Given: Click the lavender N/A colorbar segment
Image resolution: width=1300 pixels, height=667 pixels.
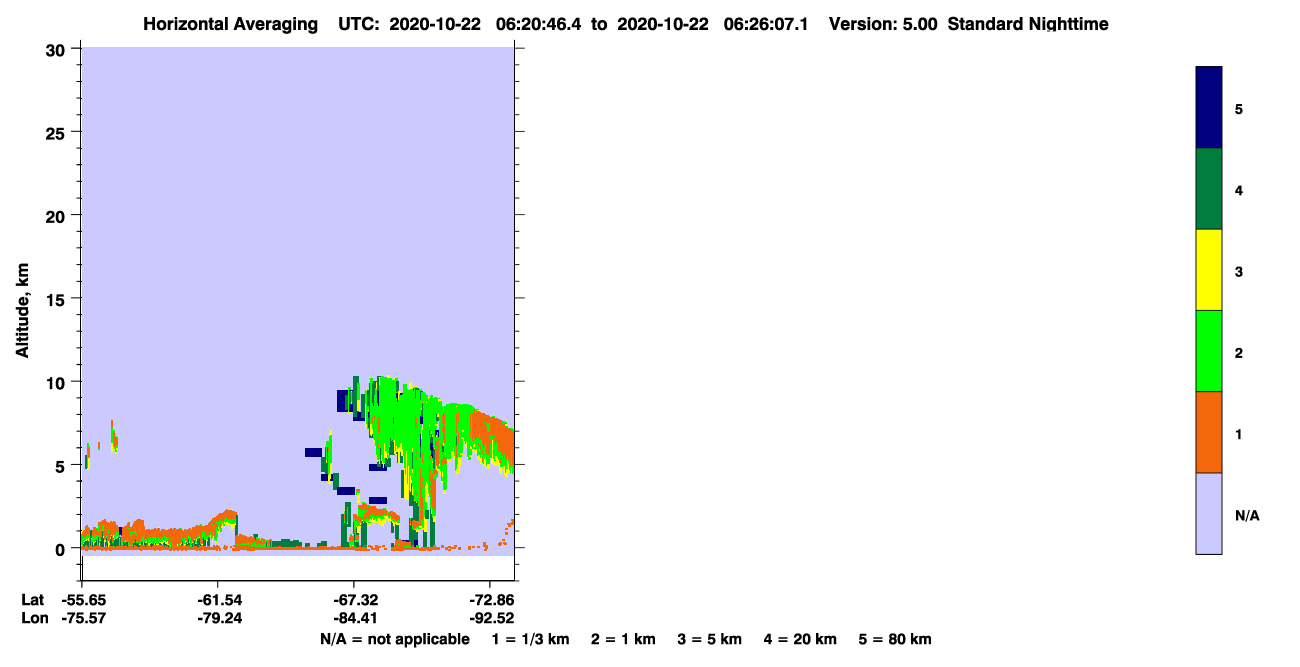Looking at the screenshot, I should pyautogui.click(x=1209, y=513).
